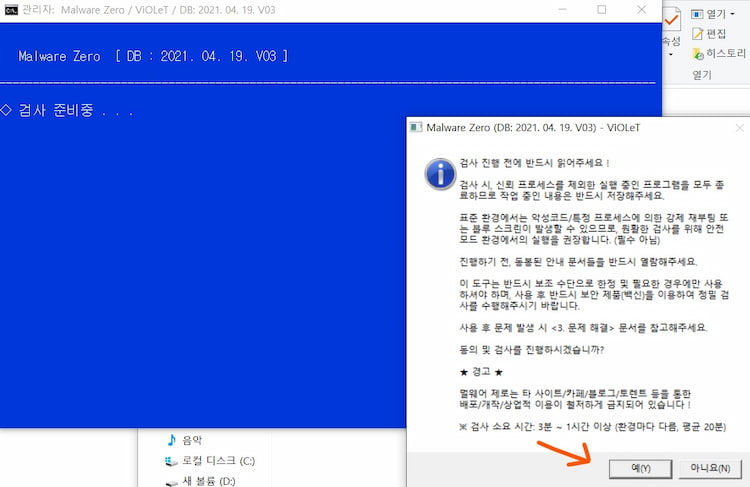
Task: Click the Malware Zero dialog title icon
Action: coord(416,127)
